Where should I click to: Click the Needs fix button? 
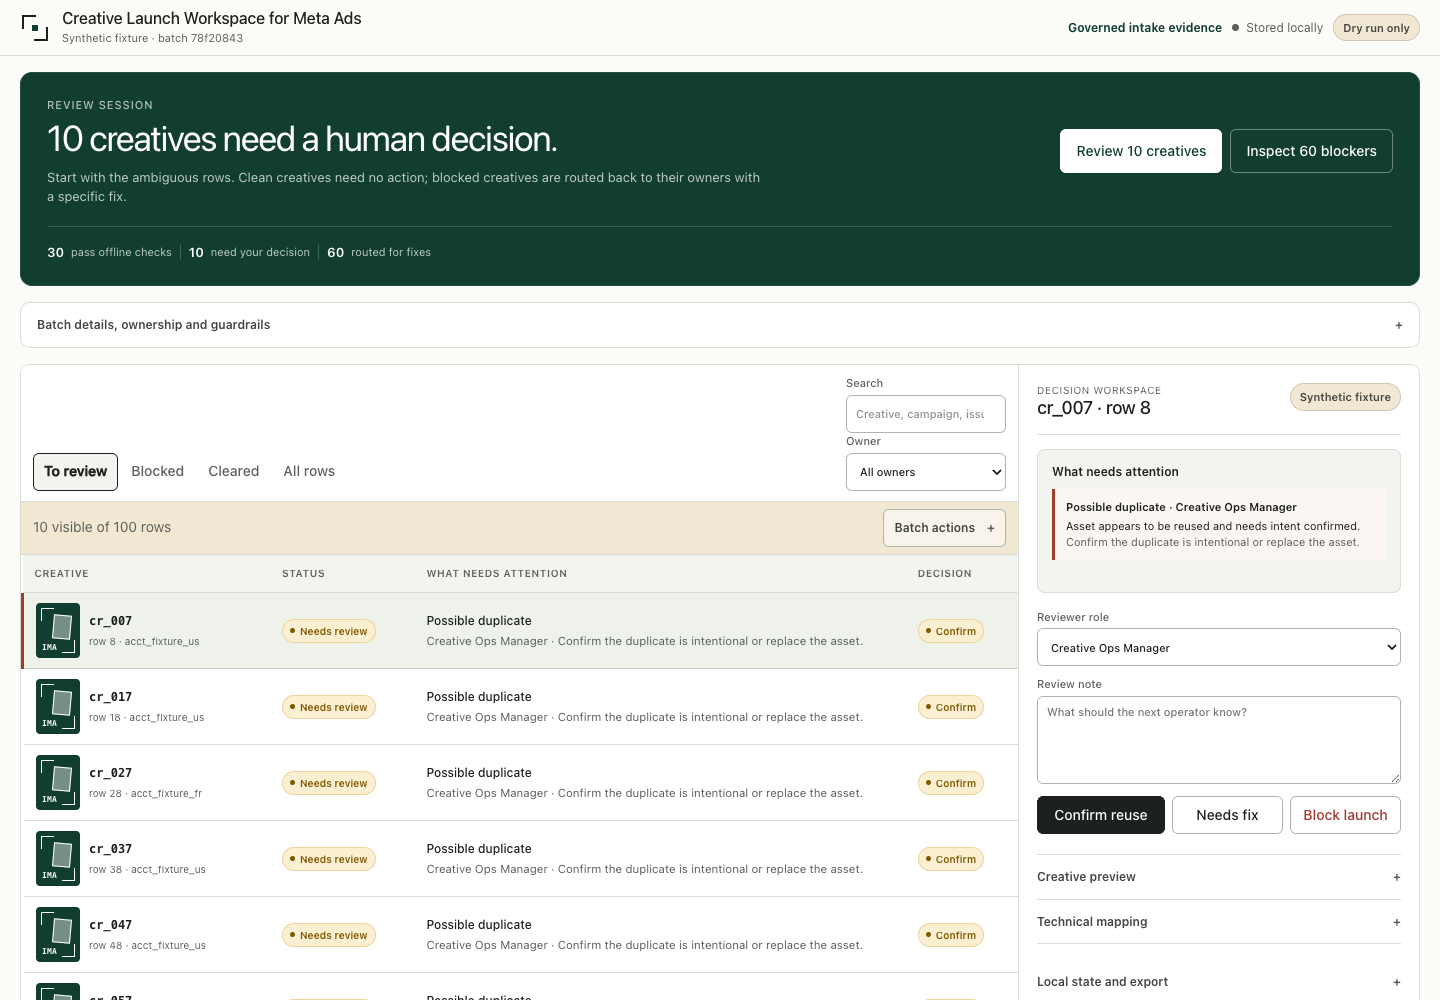click(x=1227, y=815)
